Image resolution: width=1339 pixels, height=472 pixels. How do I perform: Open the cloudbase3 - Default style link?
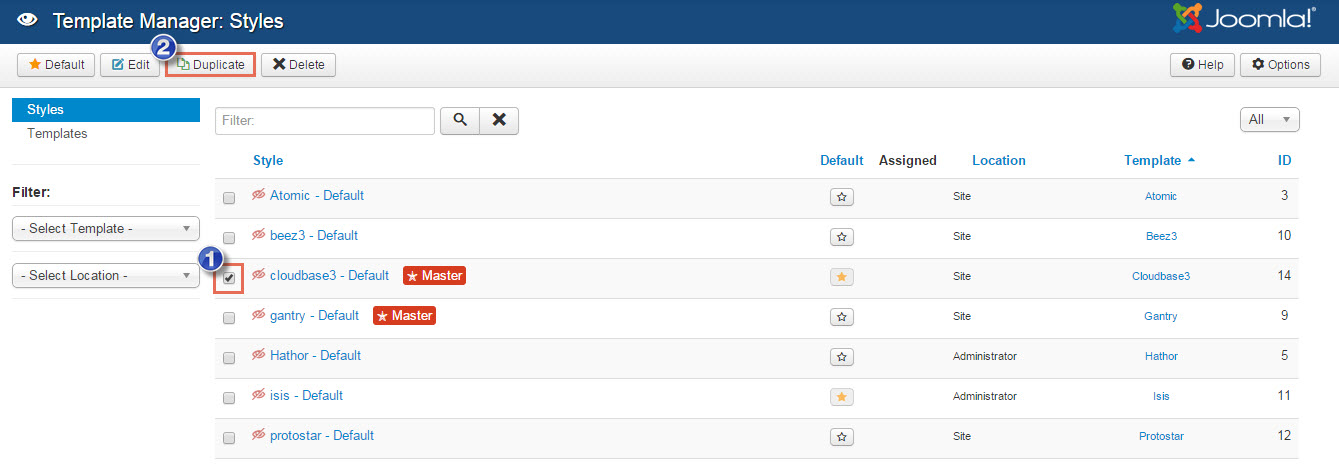coord(329,275)
